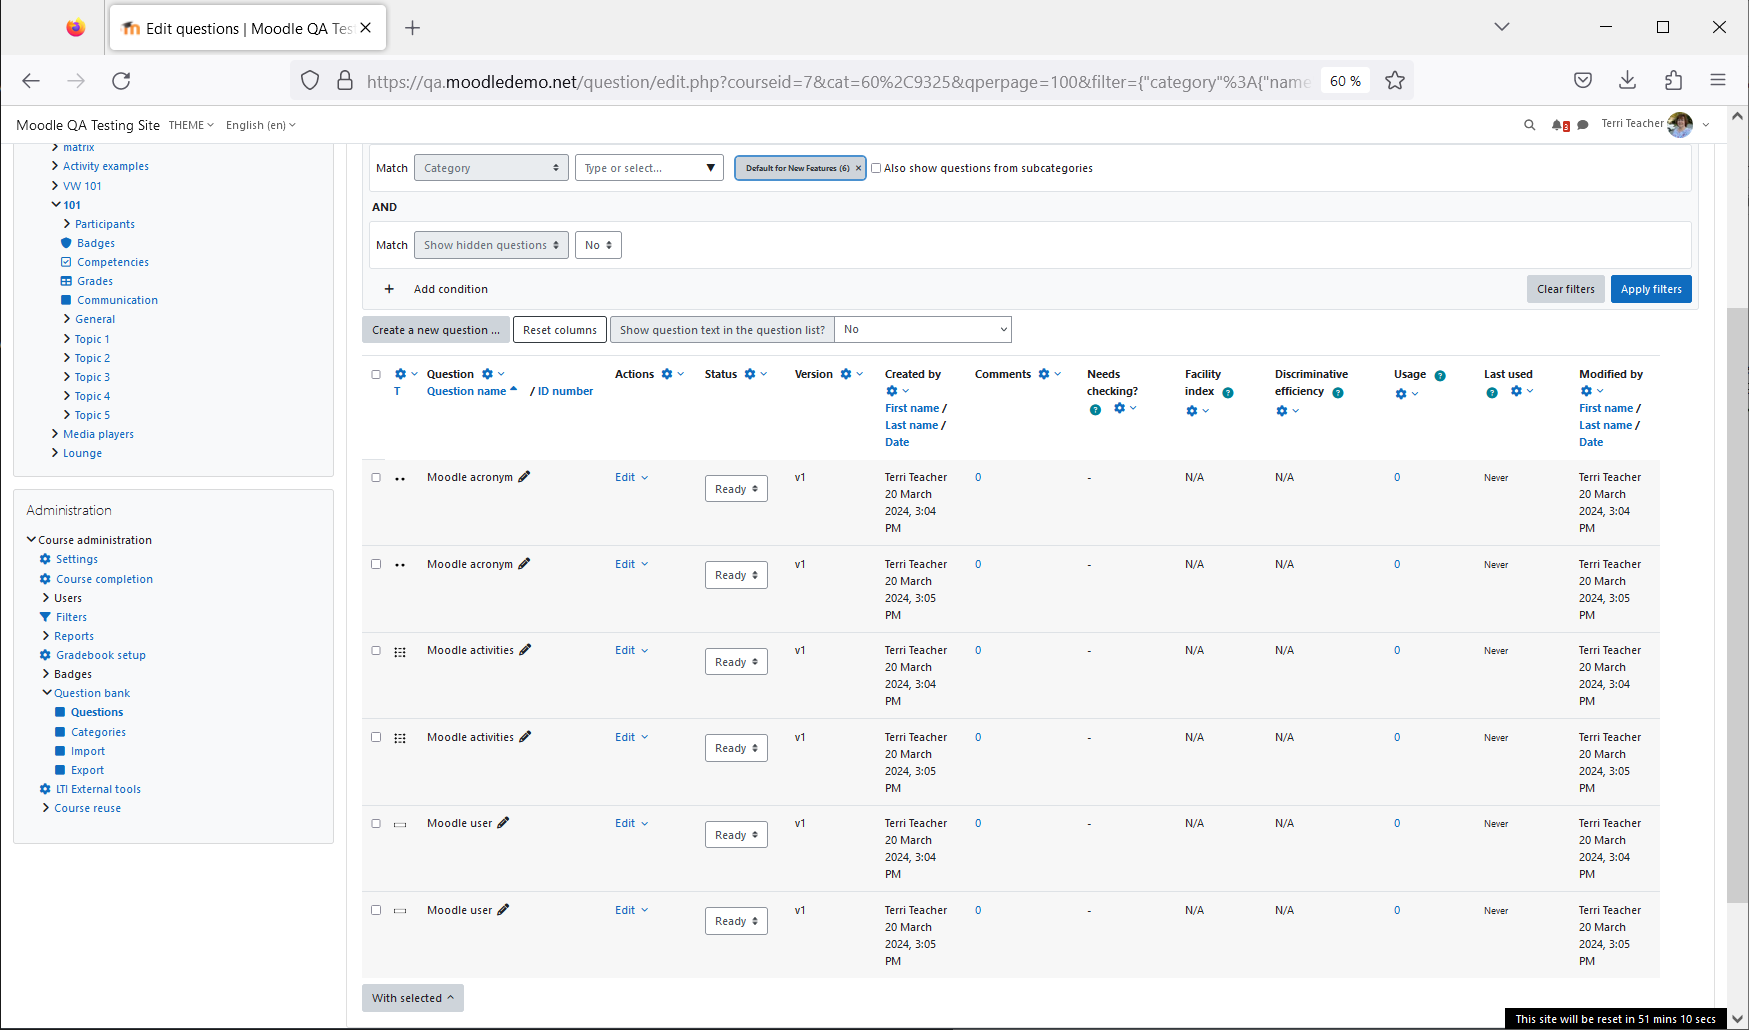Select the second Moodle user question checkbox

point(376,910)
